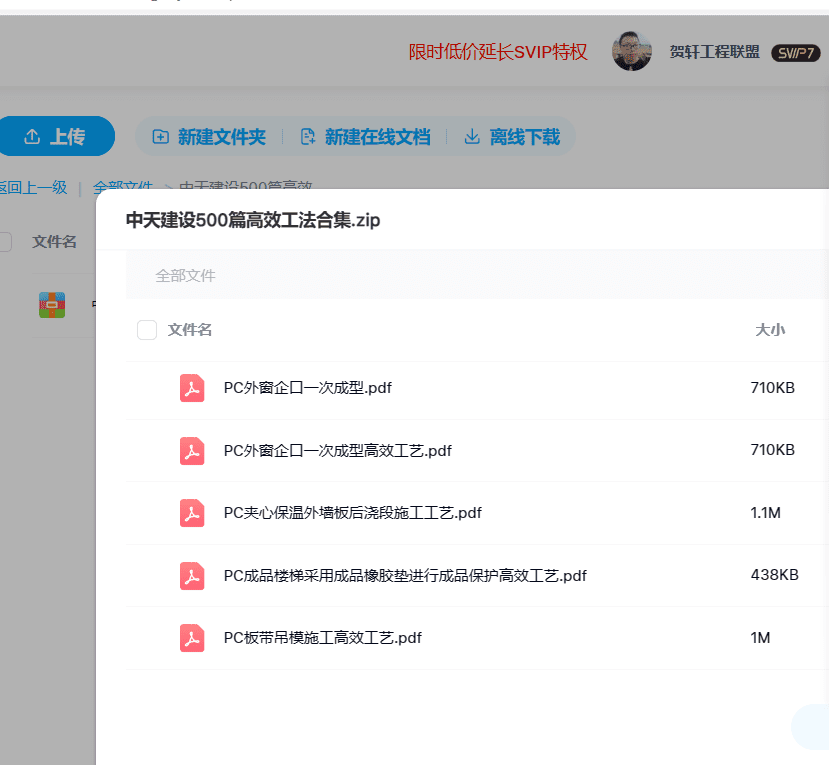Click the 文件名 column header in dialog
The width and height of the screenshot is (829, 765).
click(190, 330)
